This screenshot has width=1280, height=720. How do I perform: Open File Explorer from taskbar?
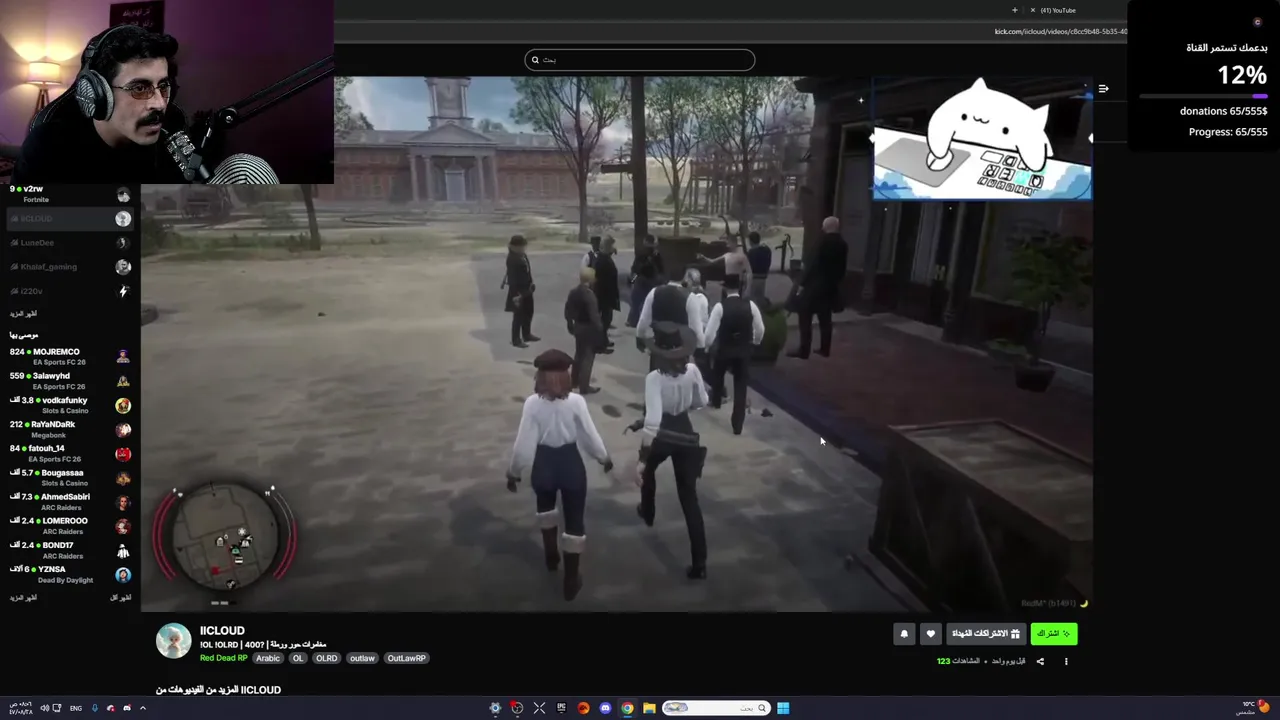coord(649,708)
